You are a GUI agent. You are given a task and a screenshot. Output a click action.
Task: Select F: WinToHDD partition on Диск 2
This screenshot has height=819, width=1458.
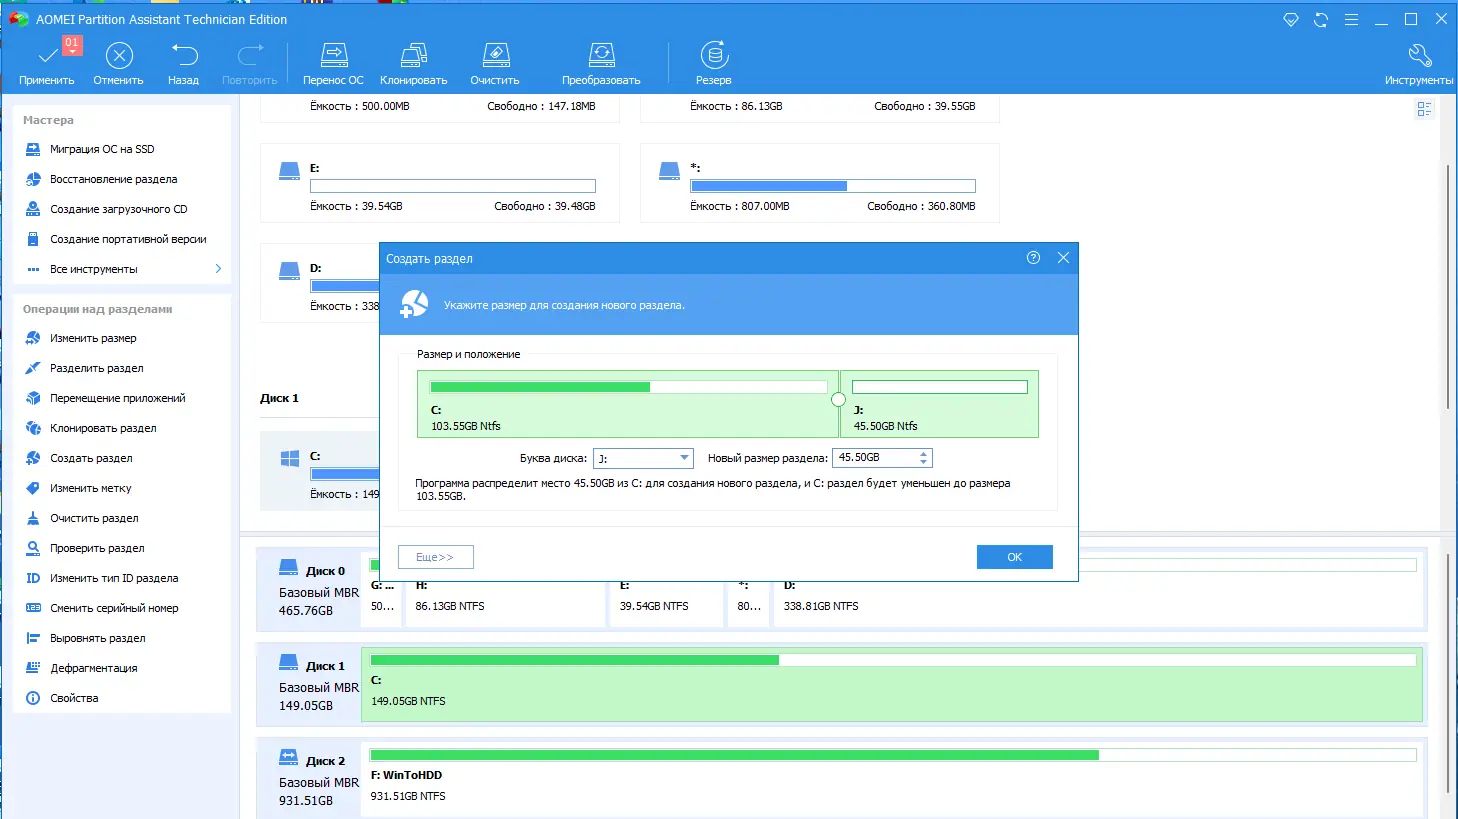pyautogui.click(x=892, y=780)
